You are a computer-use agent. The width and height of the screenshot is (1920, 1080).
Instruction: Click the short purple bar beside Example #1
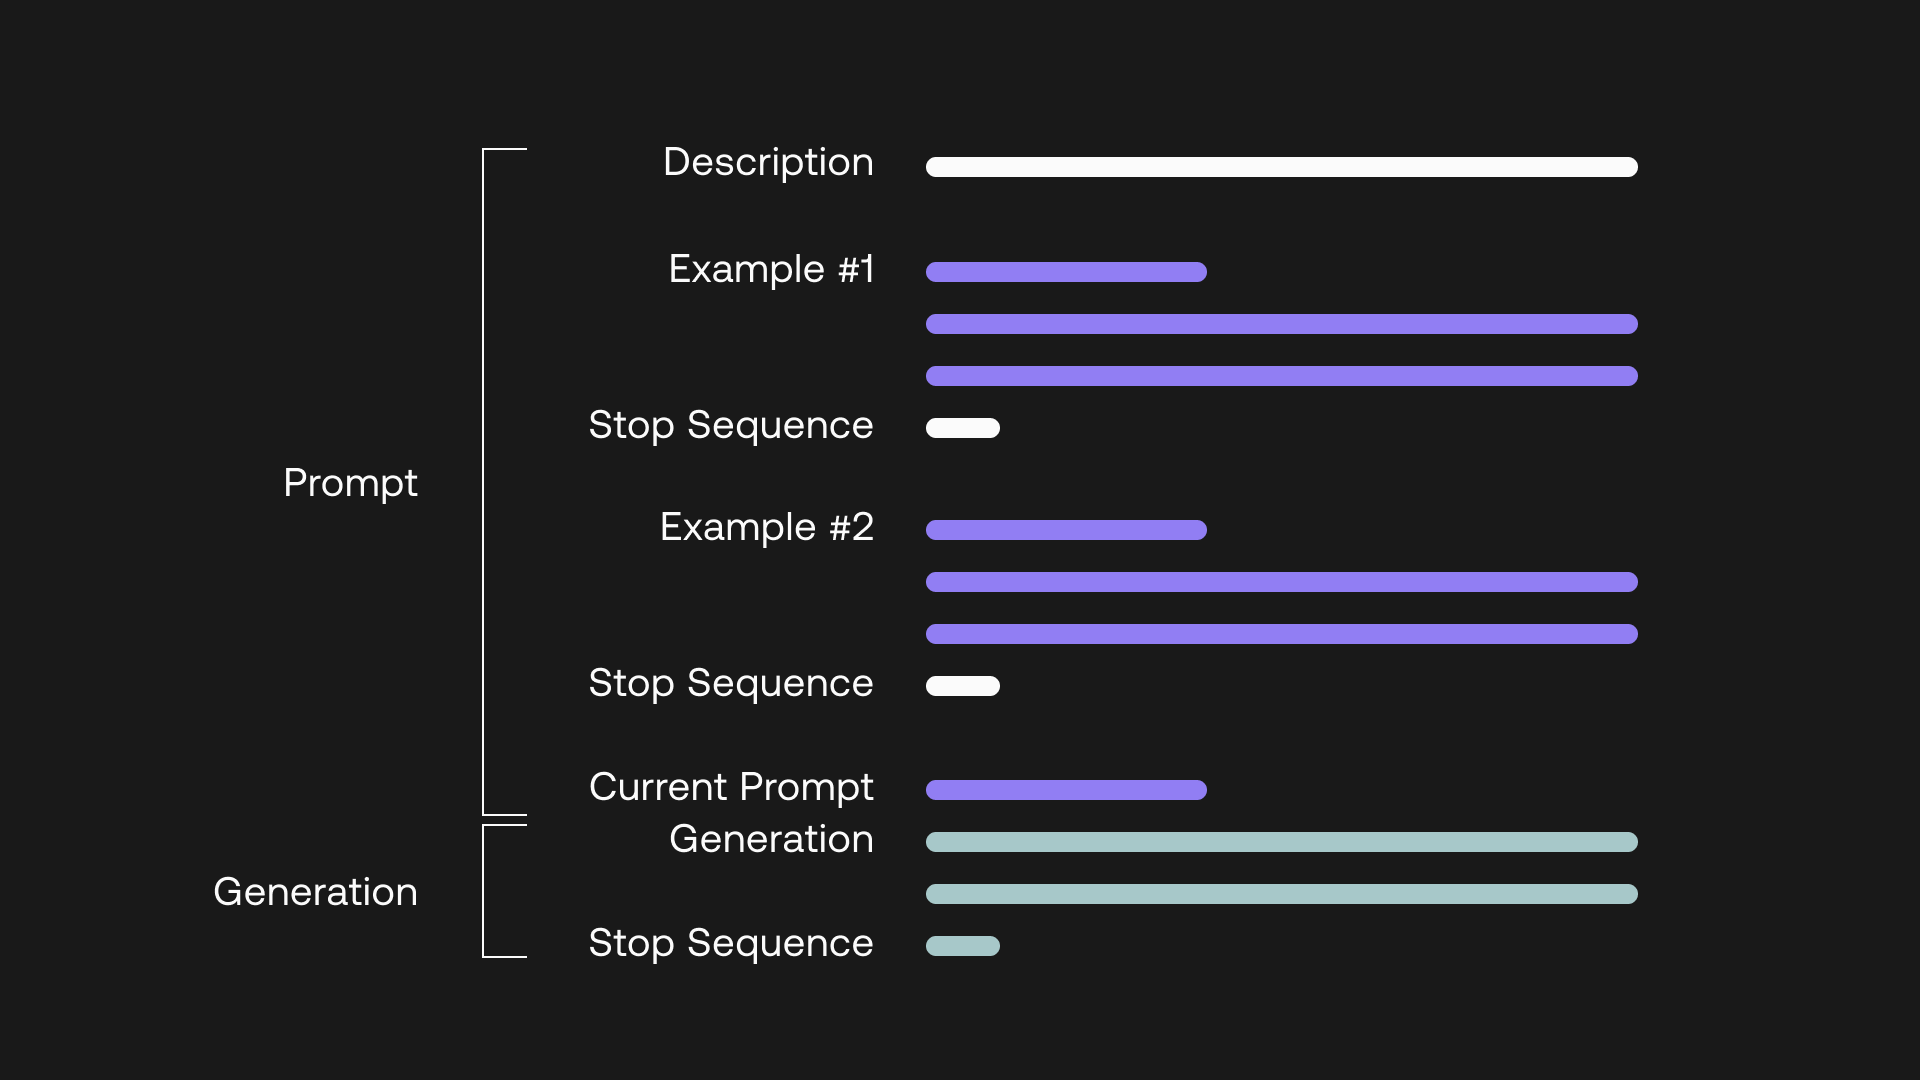point(1066,272)
